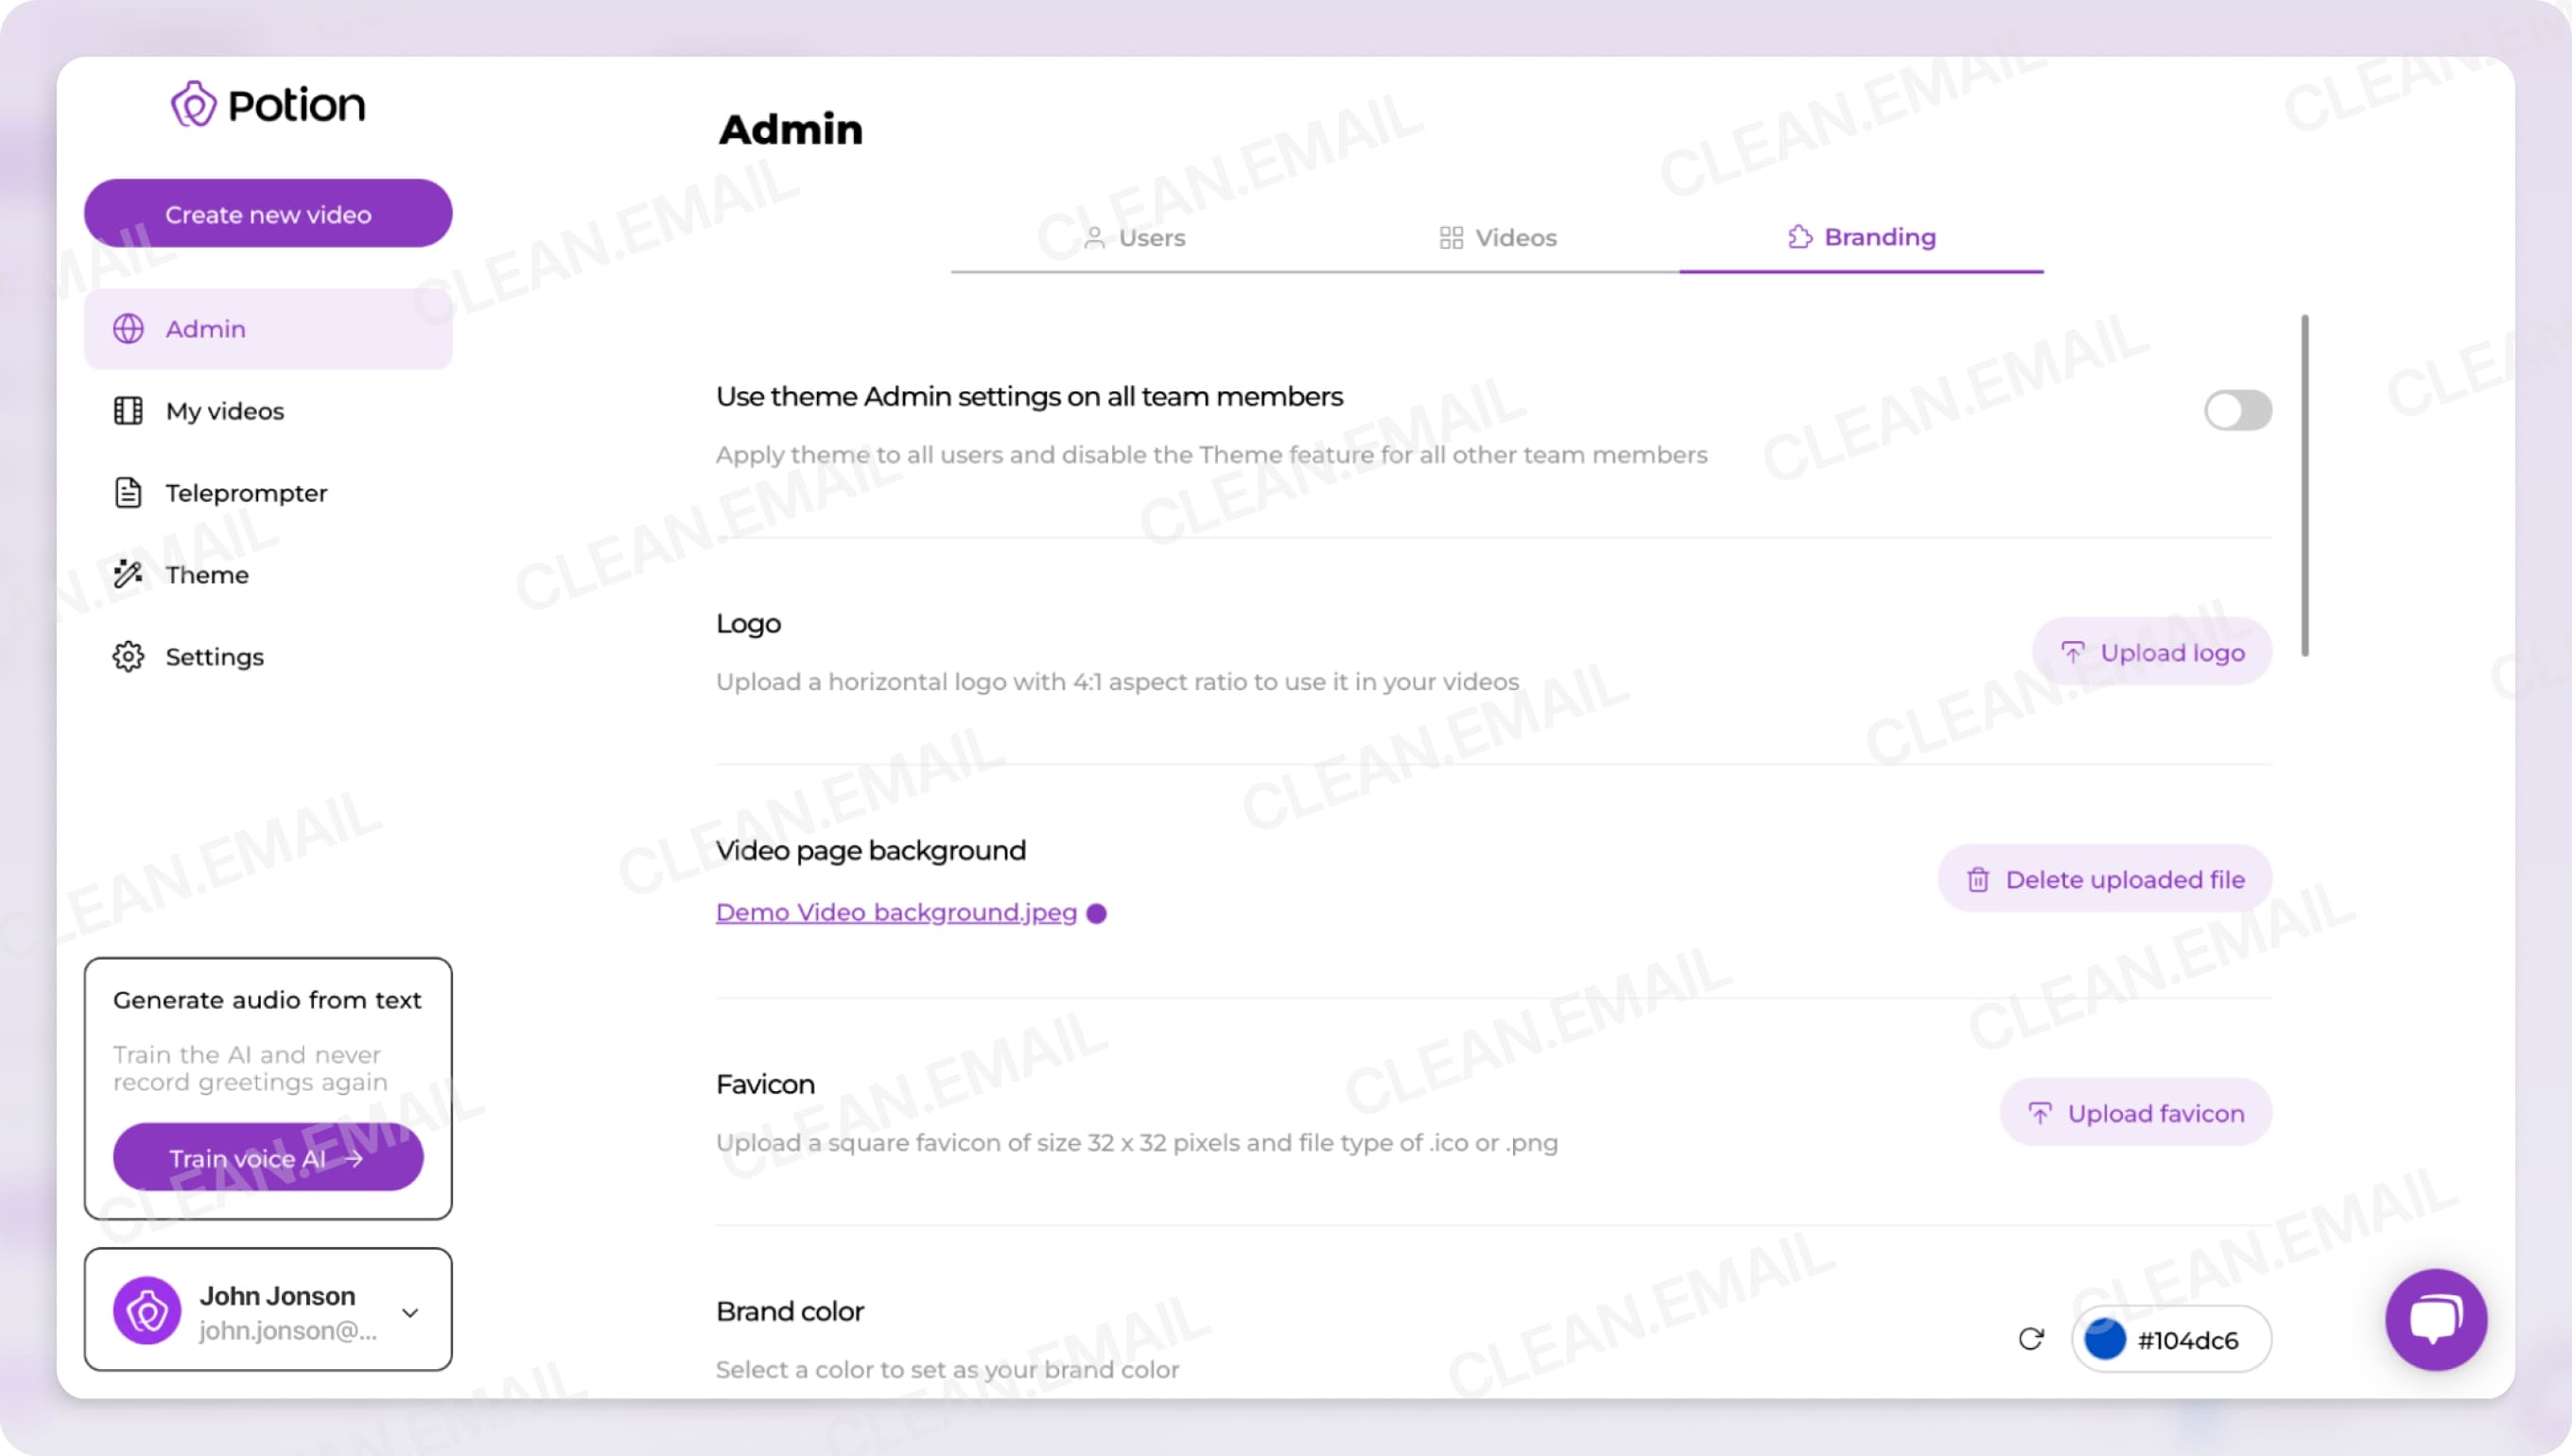
Task: Click the Teleprompter document icon
Action: click(129, 492)
